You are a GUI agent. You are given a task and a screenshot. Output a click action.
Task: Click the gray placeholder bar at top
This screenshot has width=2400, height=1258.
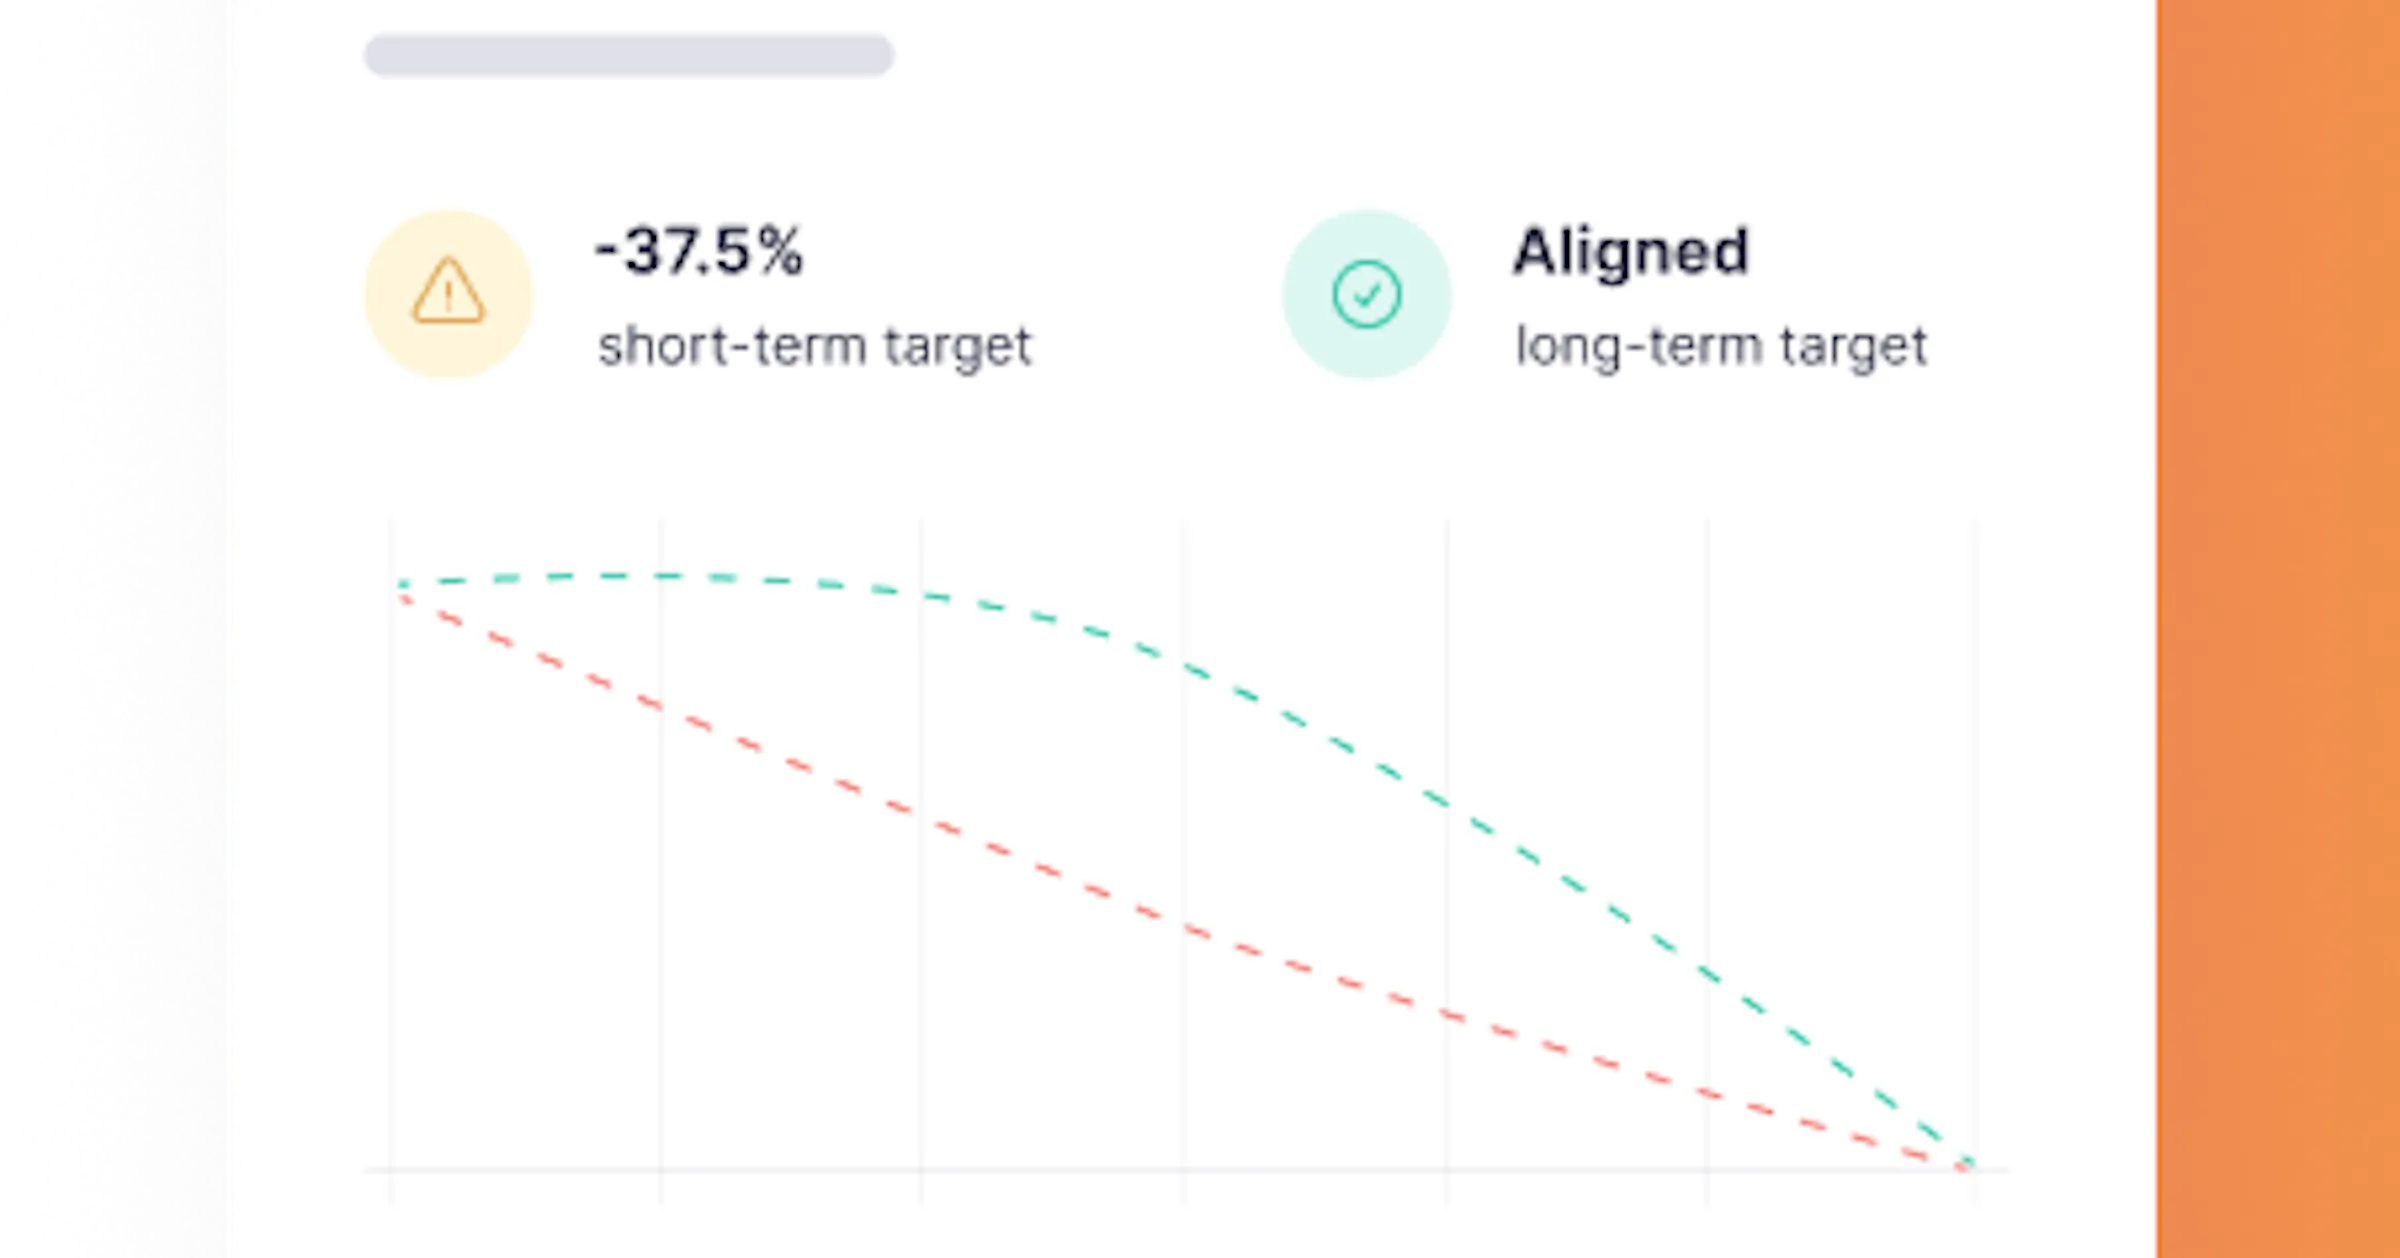click(x=628, y=55)
